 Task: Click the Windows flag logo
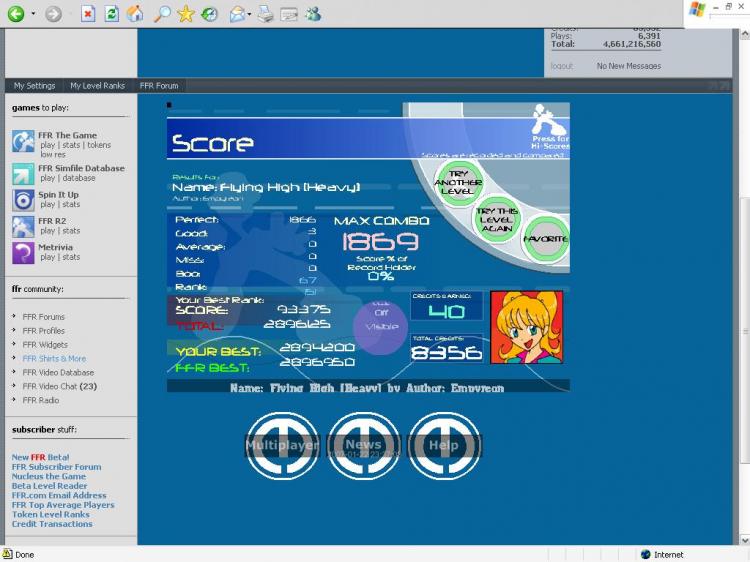pyautogui.click(x=697, y=10)
